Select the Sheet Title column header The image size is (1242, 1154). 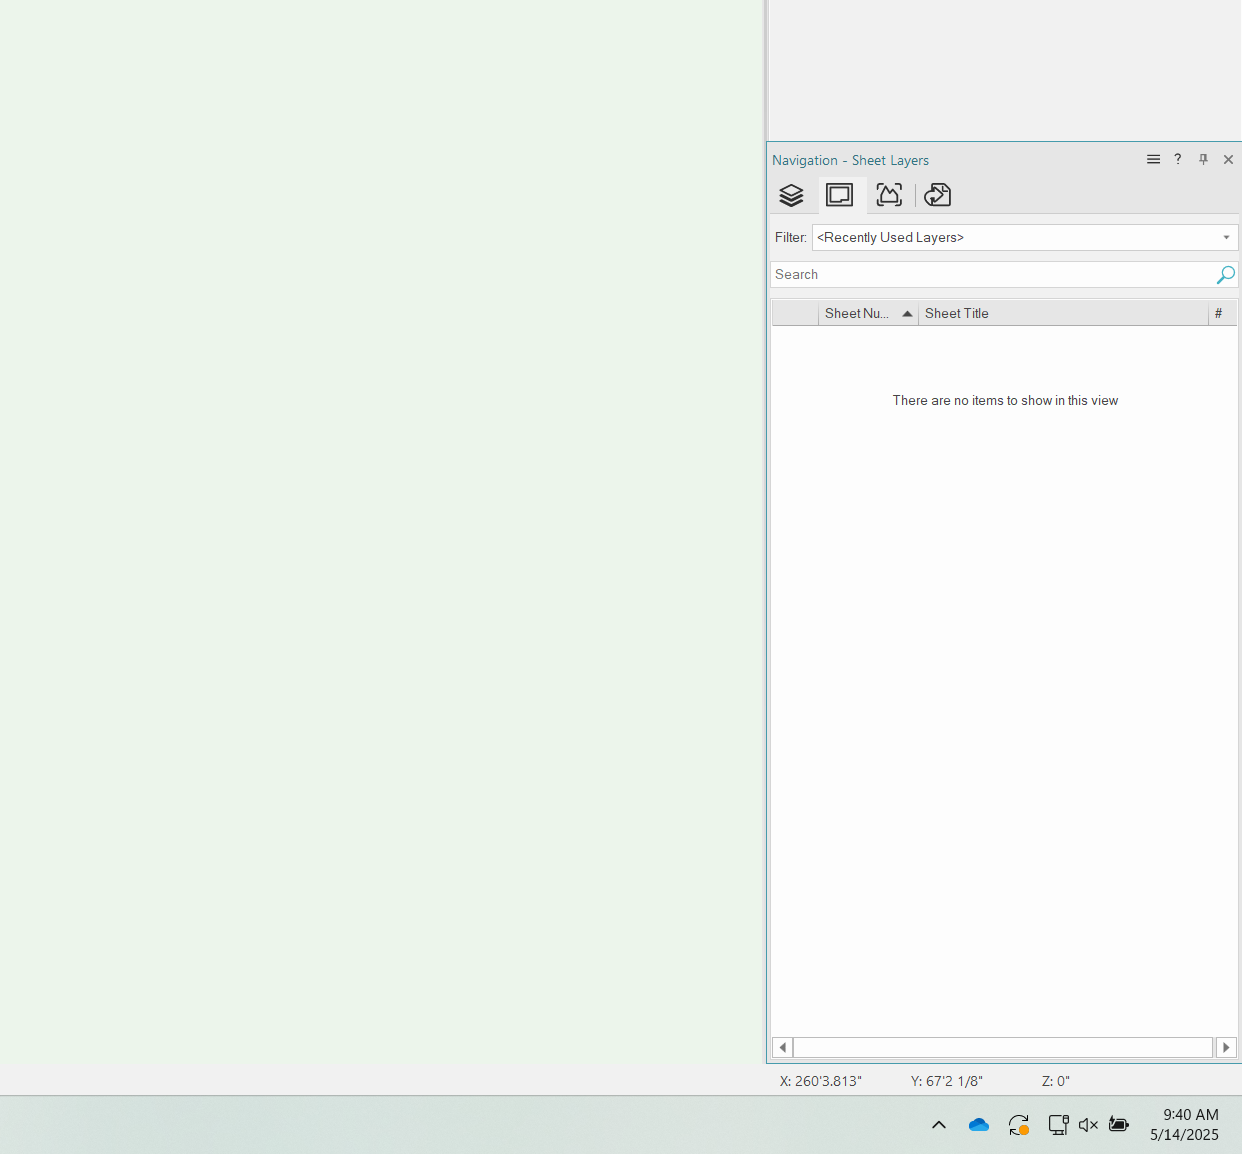click(956, 313)
